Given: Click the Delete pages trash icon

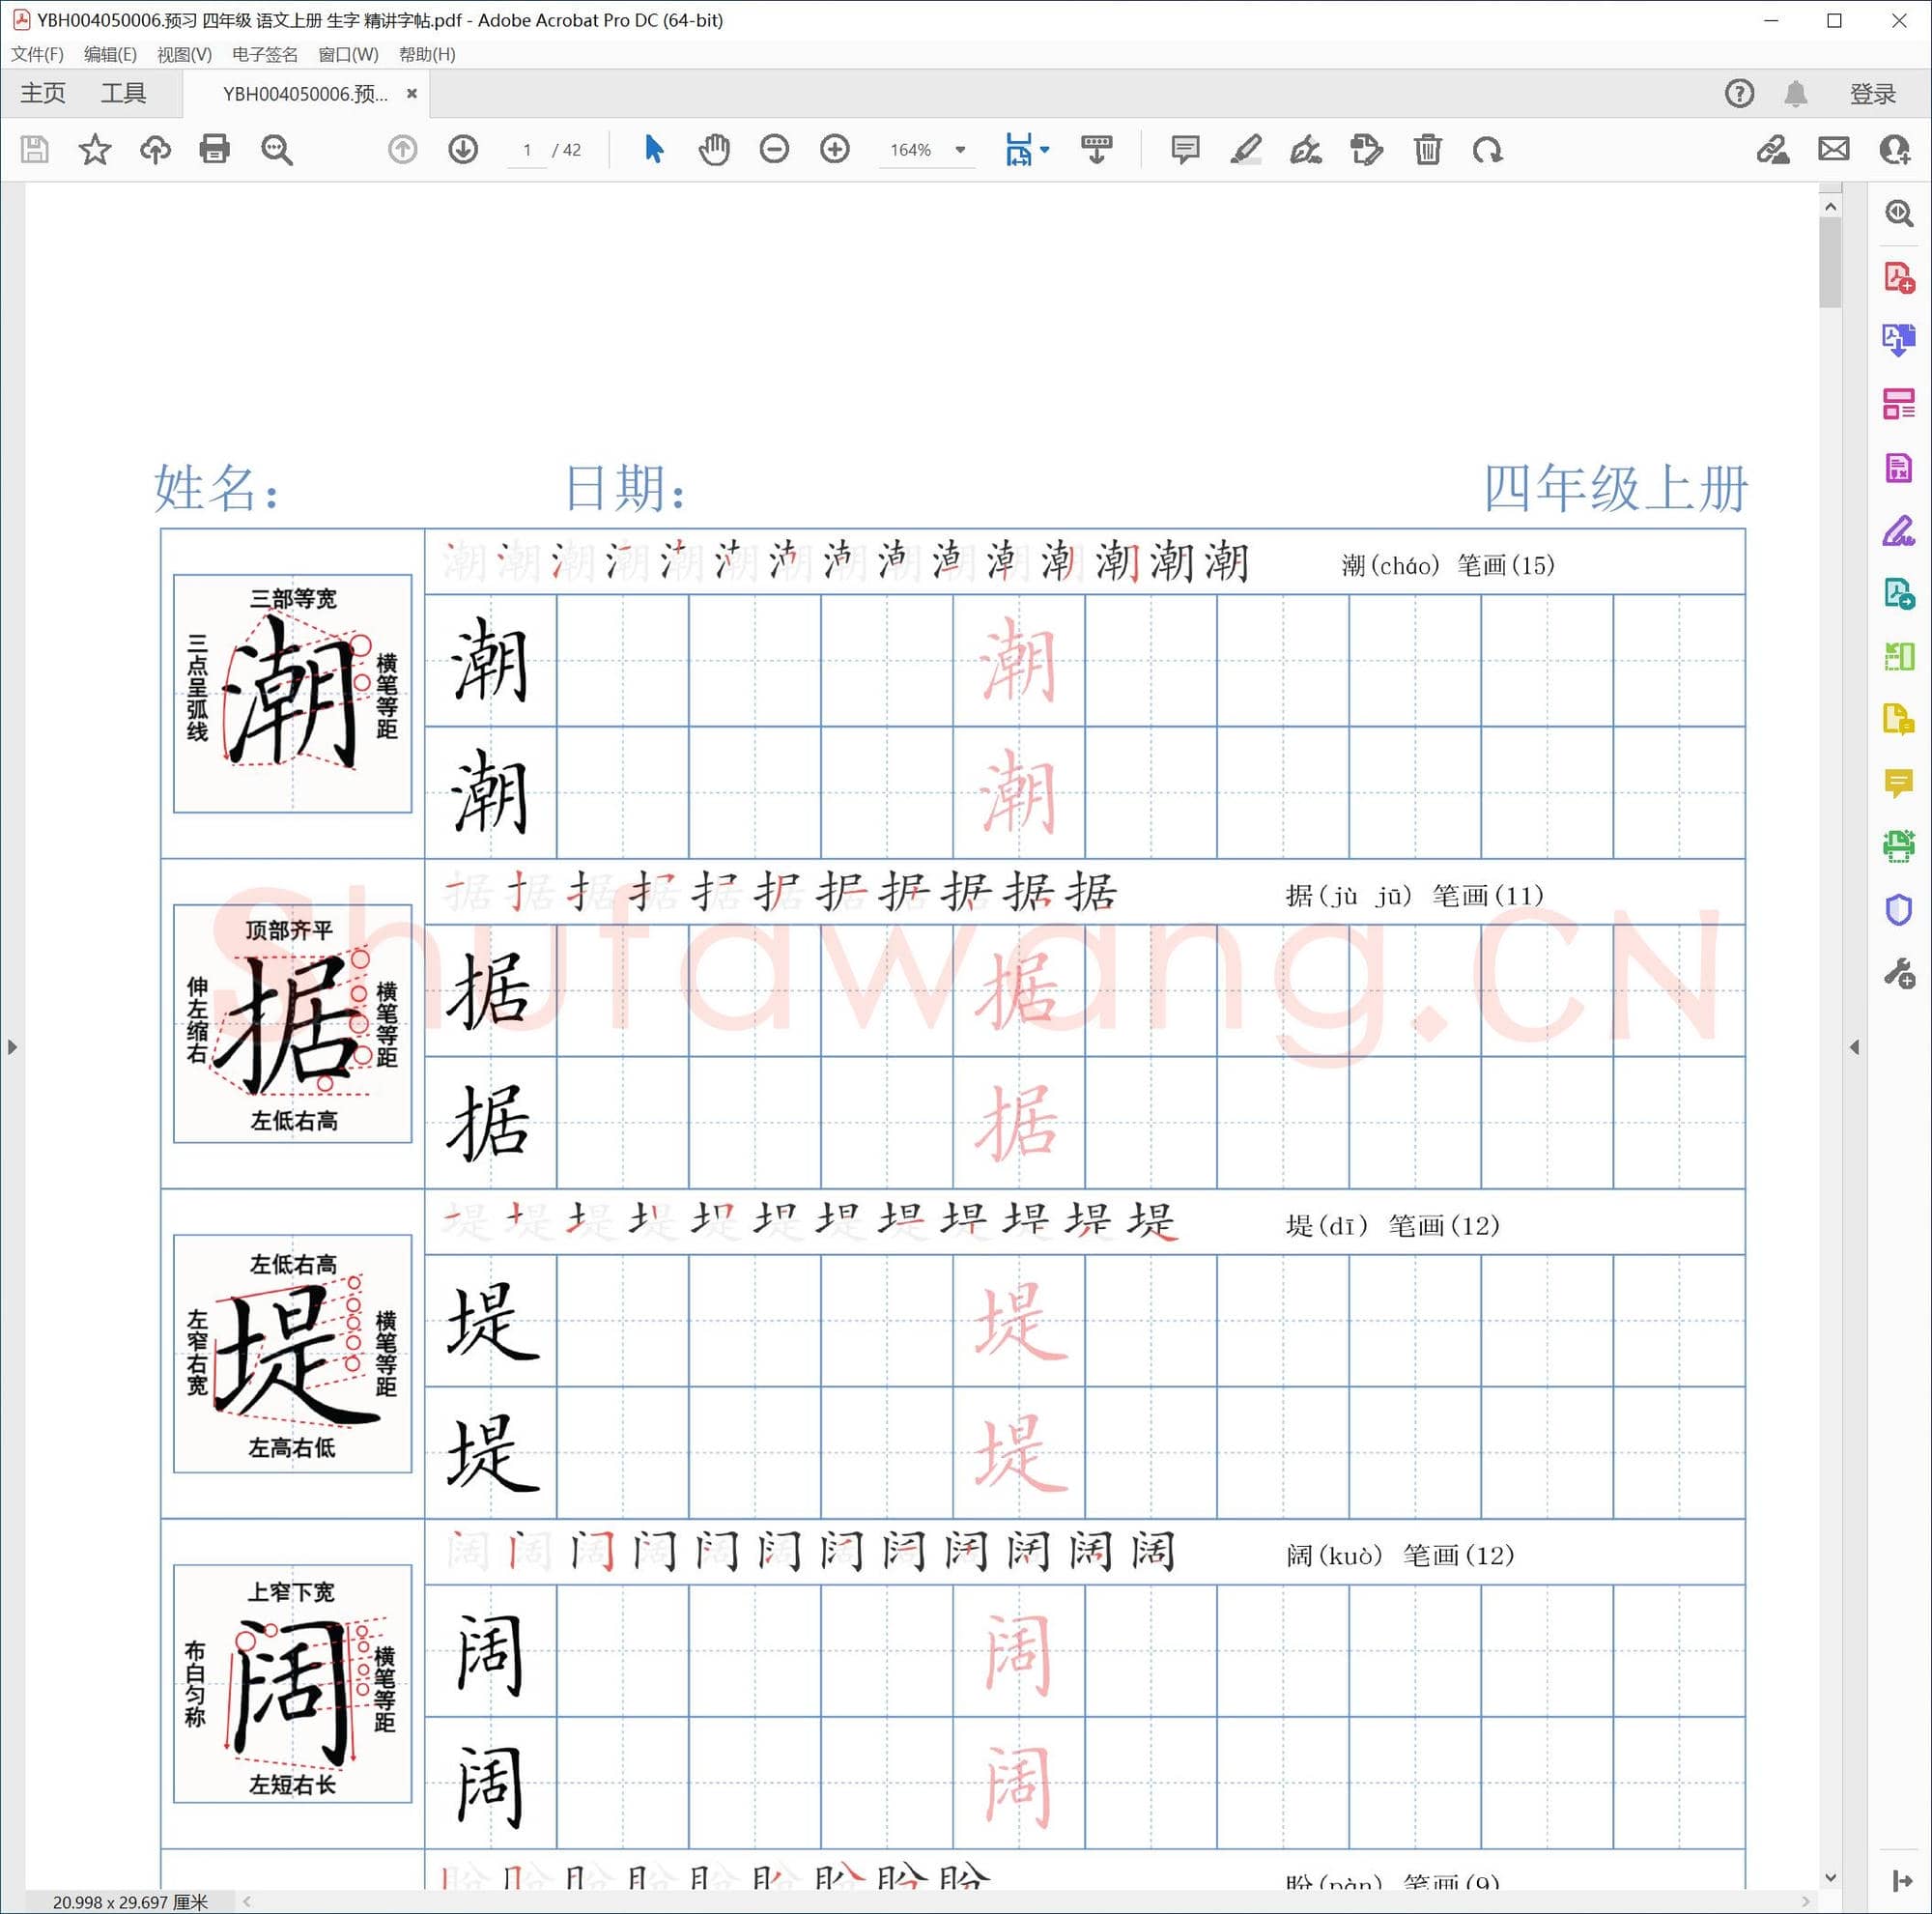Looking at the screenshot, I should click(1427, 150).
